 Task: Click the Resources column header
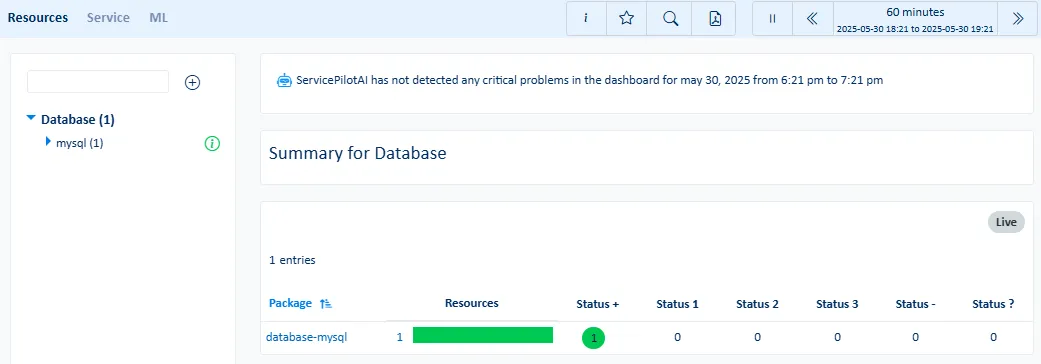coord(471,303)
